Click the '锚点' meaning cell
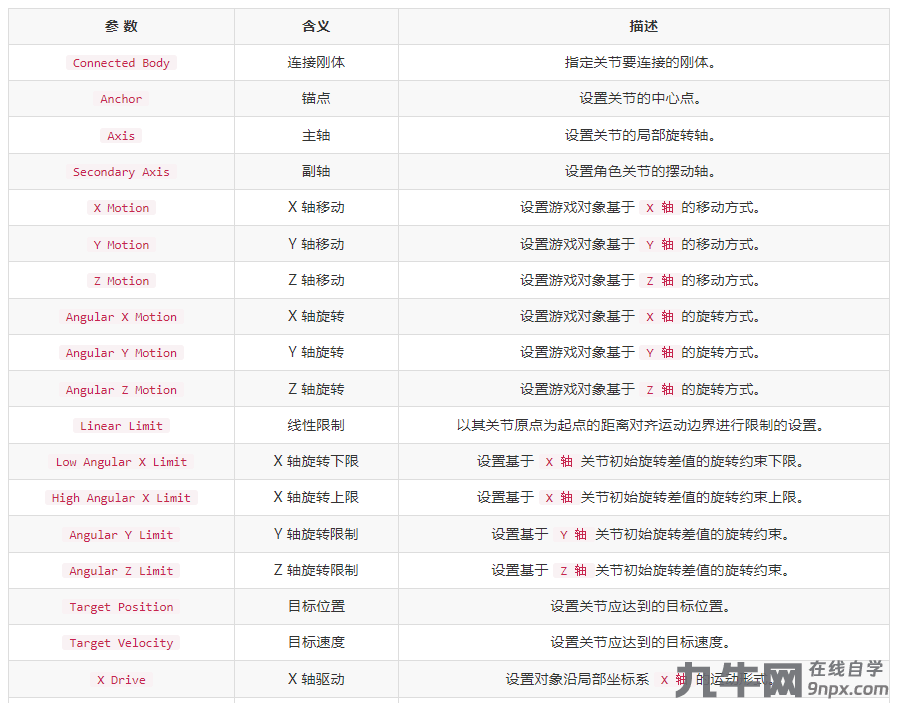 [316, 98]
